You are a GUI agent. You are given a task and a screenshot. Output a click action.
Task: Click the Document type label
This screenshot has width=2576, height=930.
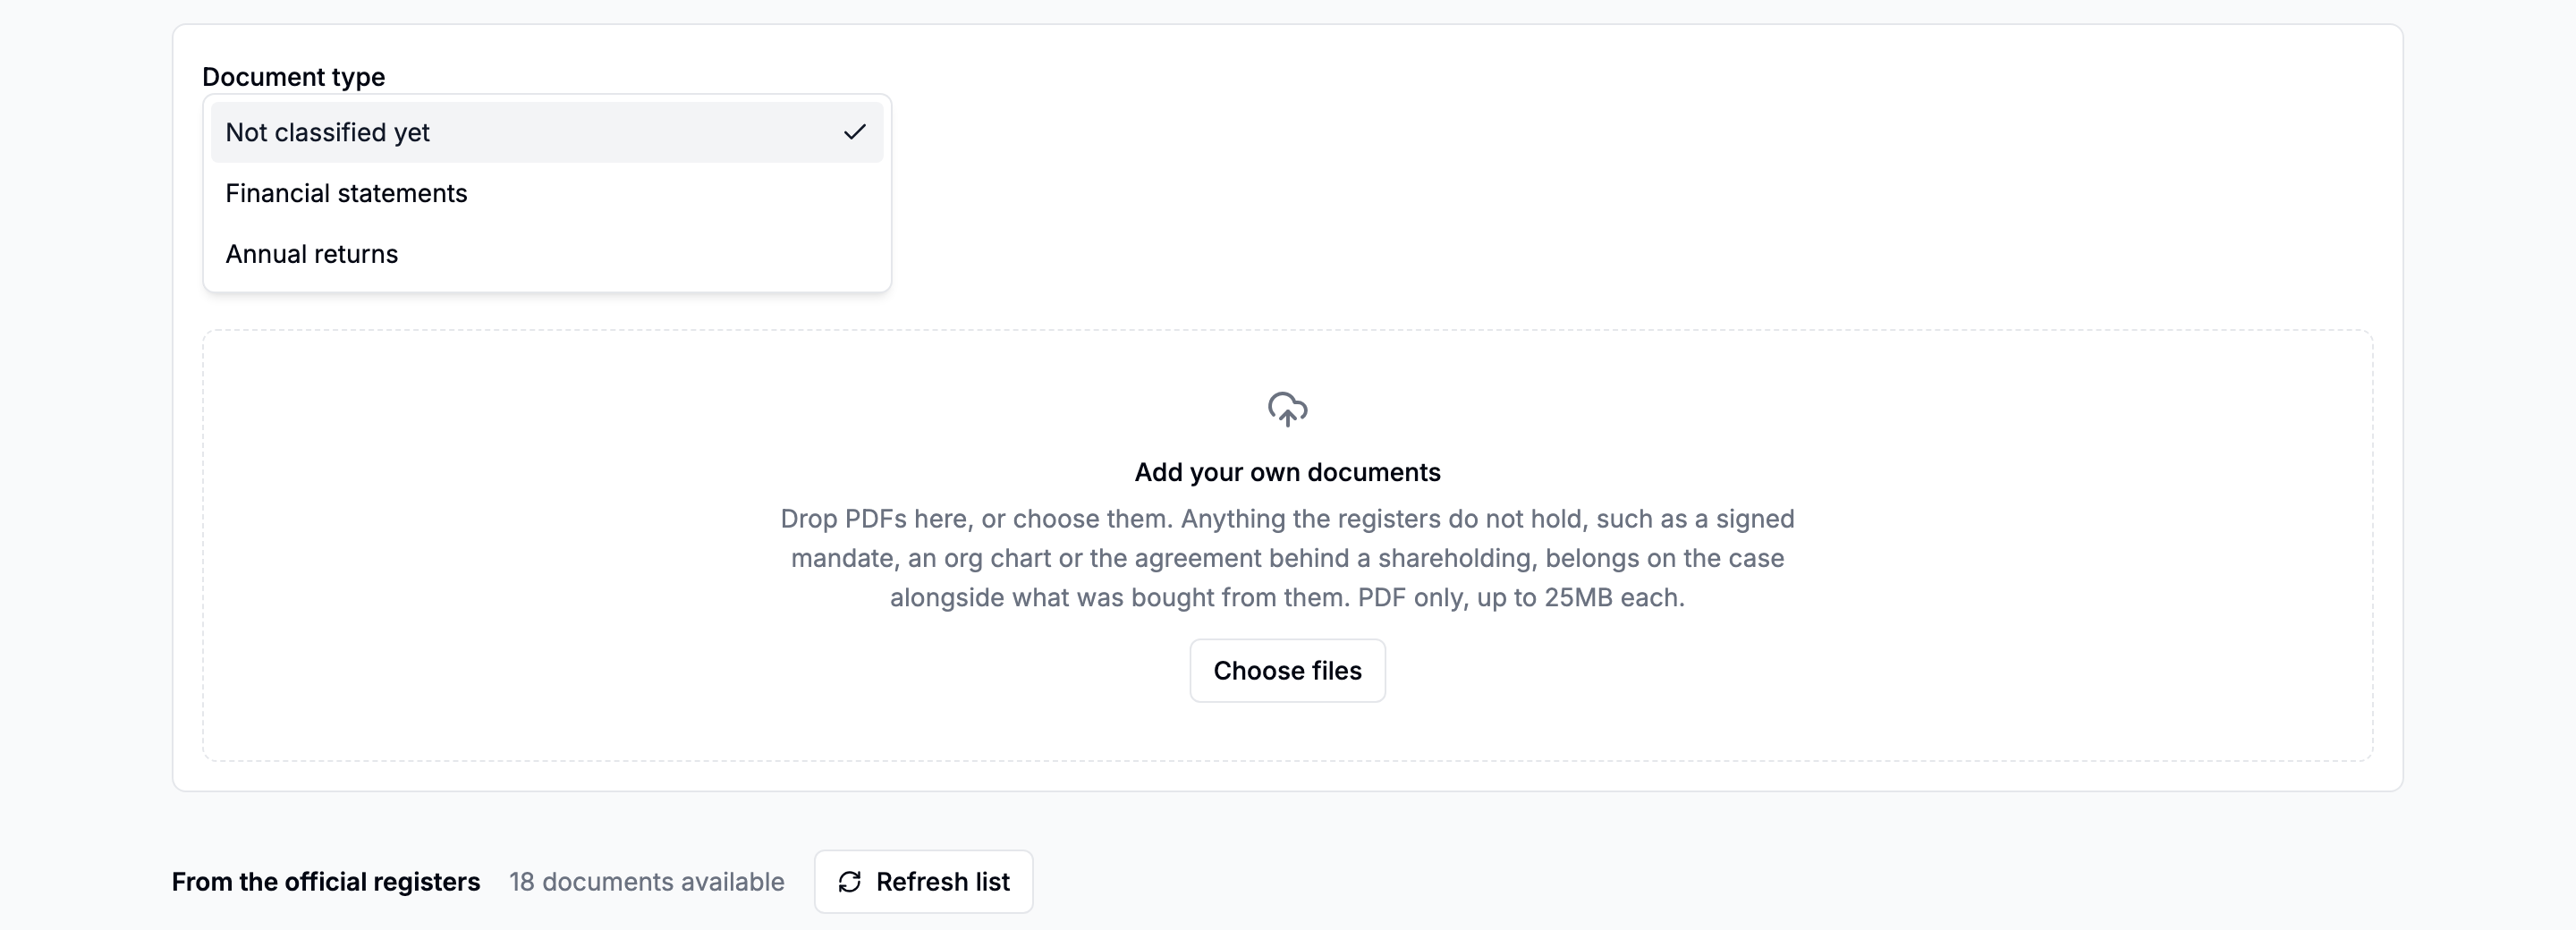coord(293,77)
